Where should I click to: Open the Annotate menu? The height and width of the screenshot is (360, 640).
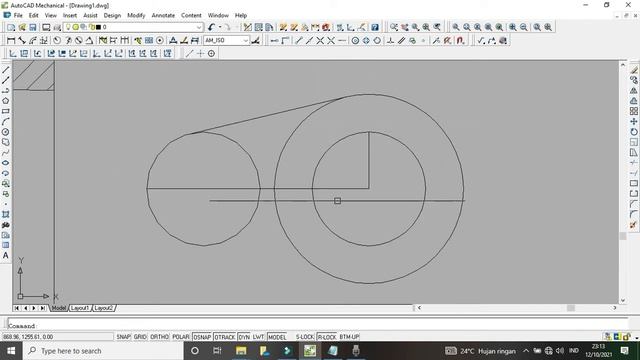(163, 16)
